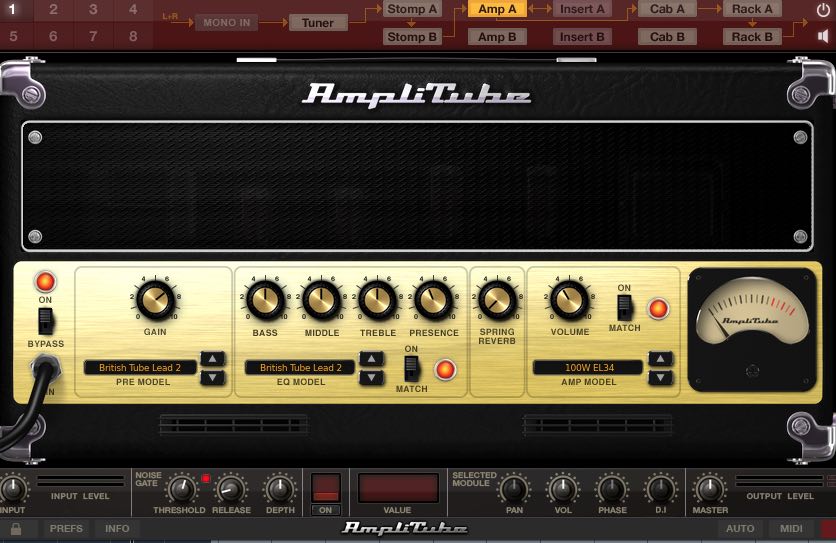
Task: Click the Gain knob
Action: pyautogui.click(x=155, y=299)
